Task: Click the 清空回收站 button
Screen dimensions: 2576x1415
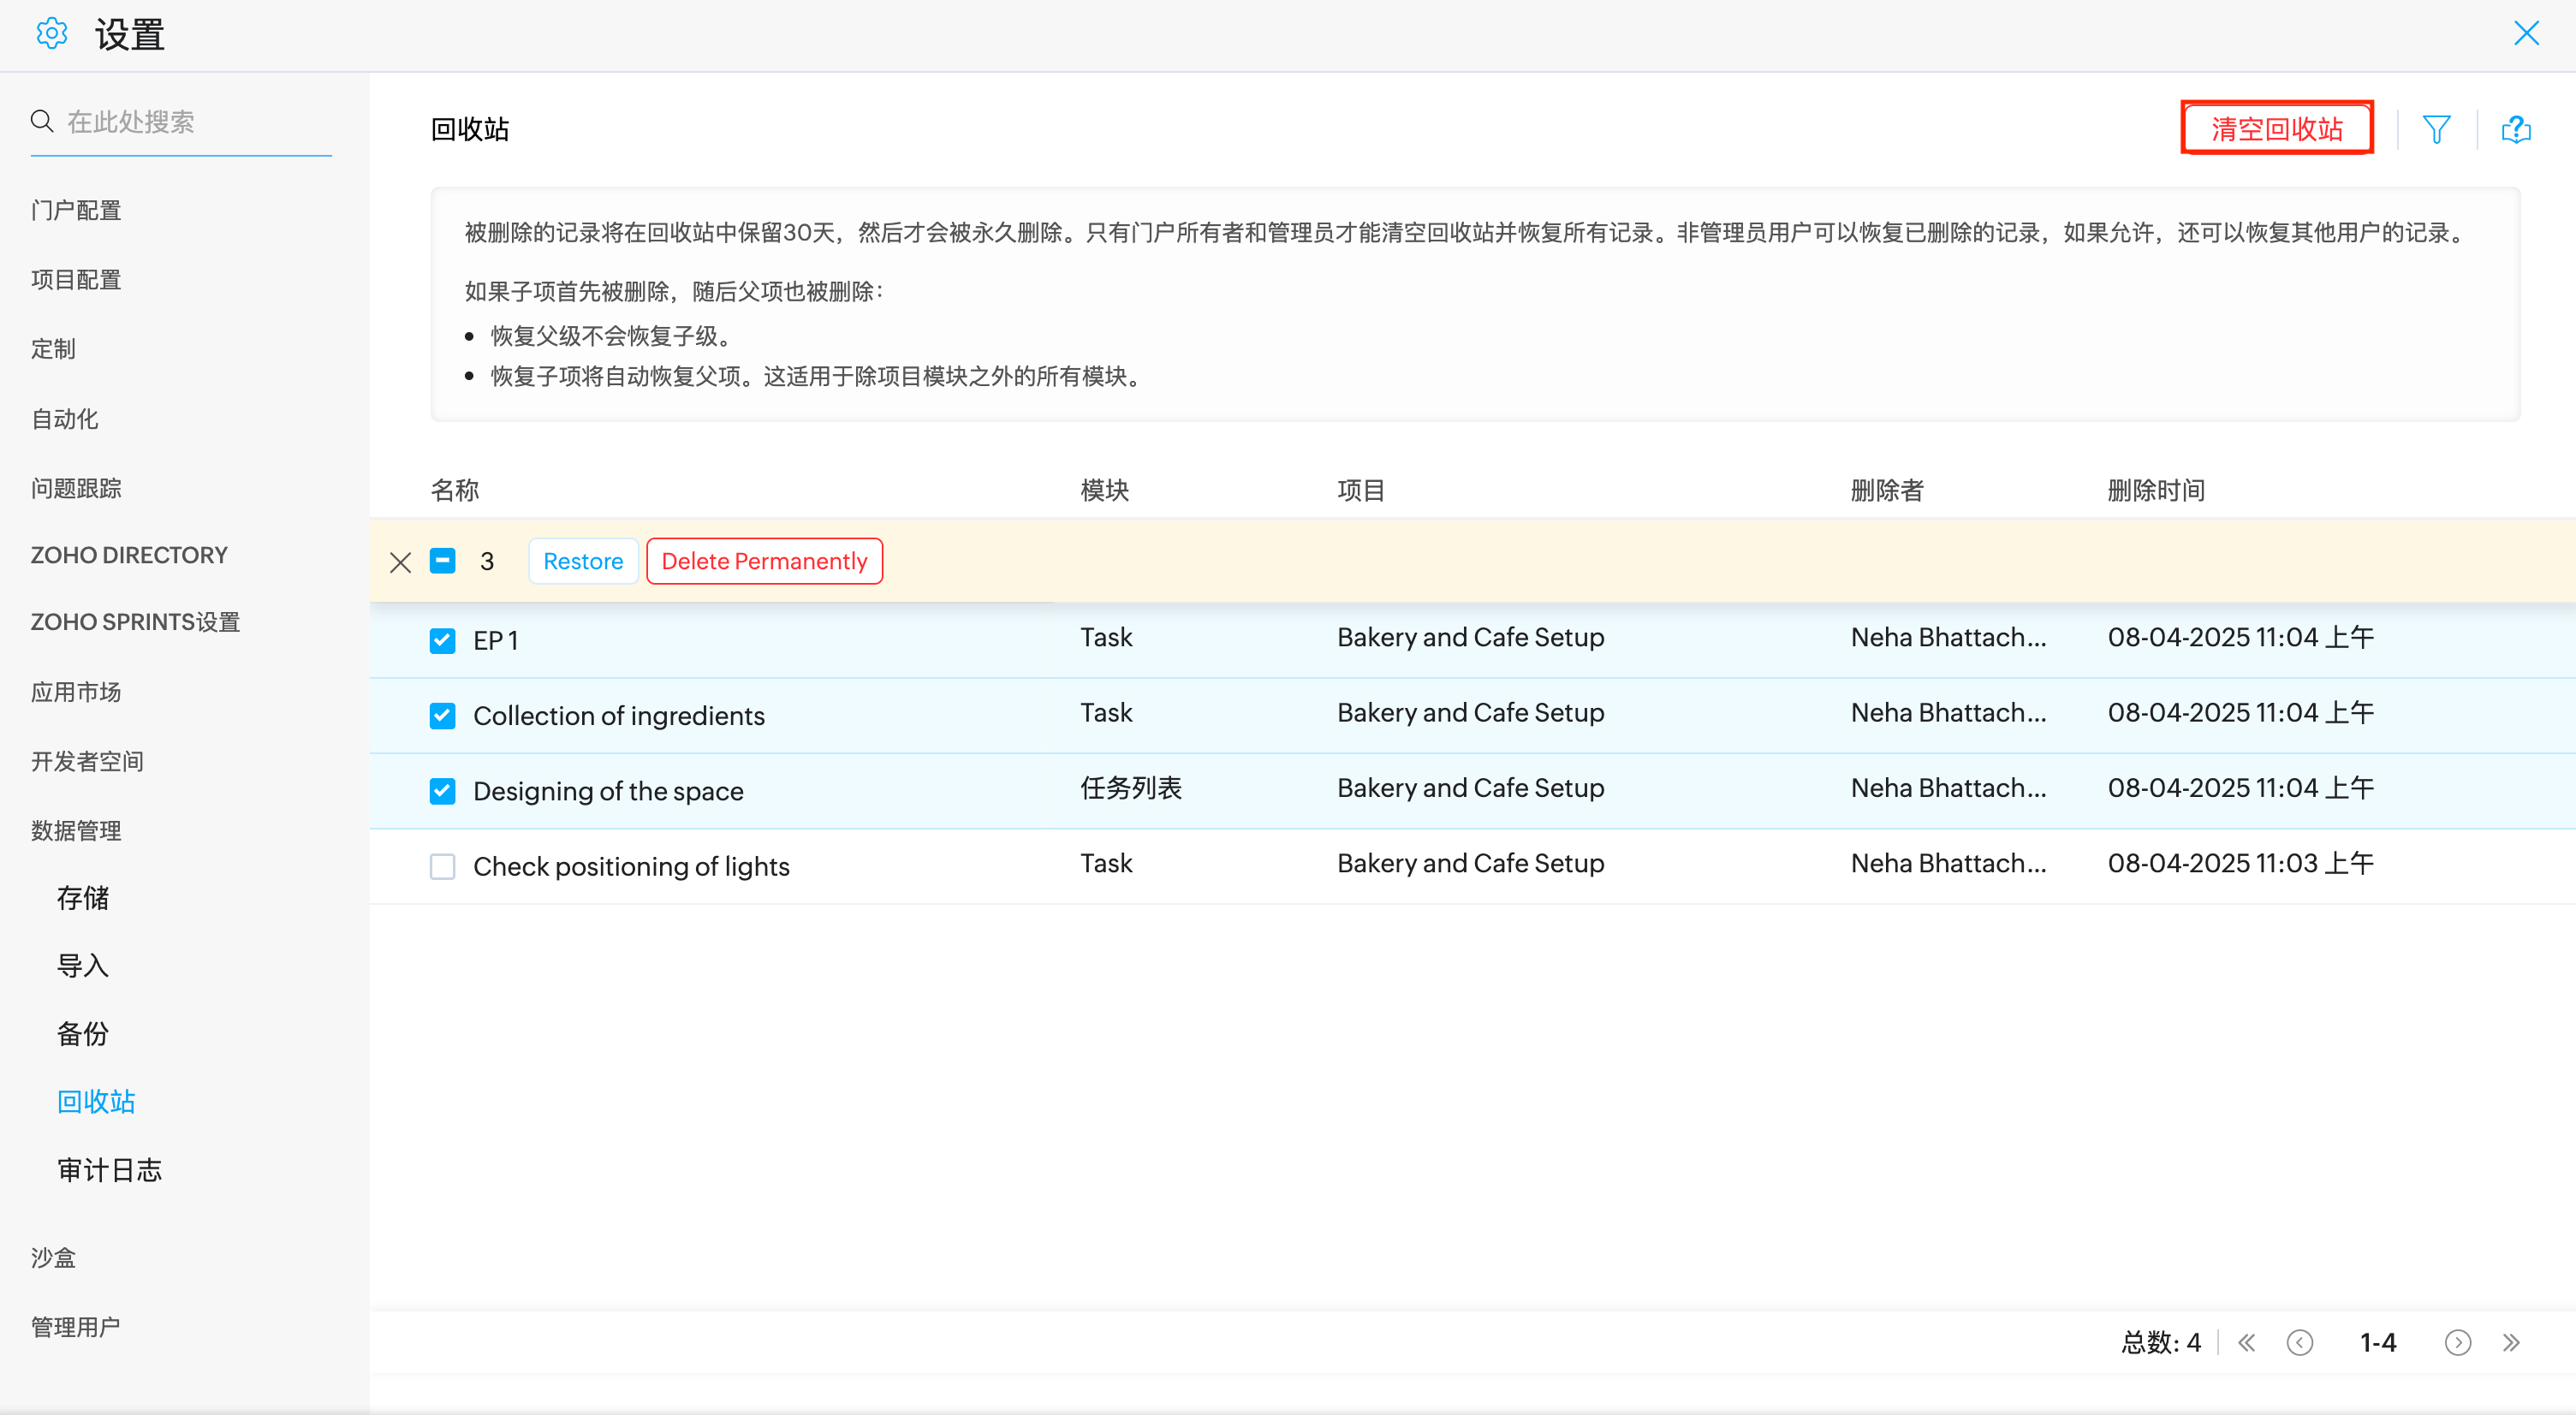Action: pyautogui.click(x=2276, y=129)
